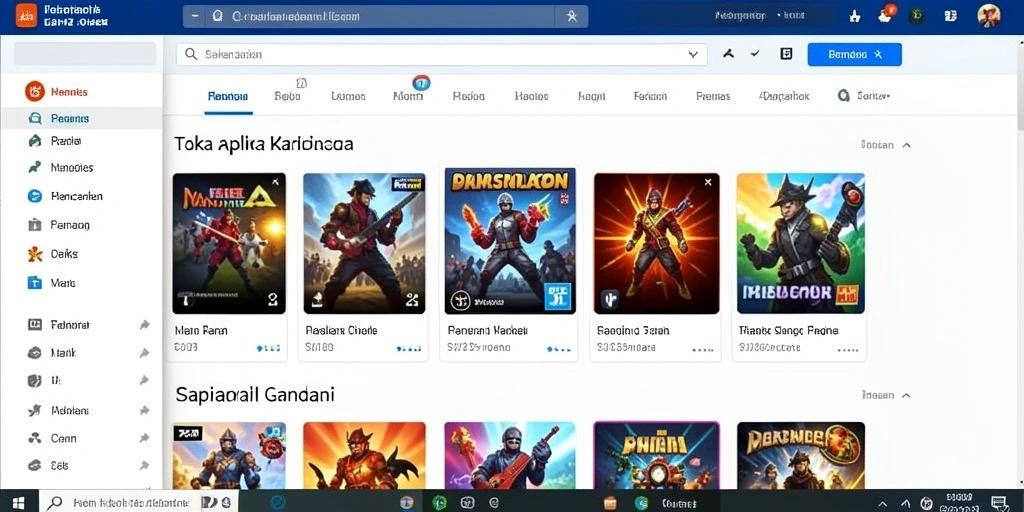Click the address bar favorites icon

(x=572, y=16)
